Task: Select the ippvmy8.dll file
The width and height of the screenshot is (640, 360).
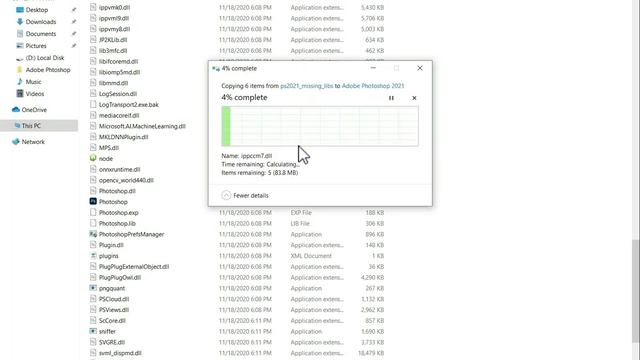Action: [x=114, y=29]
